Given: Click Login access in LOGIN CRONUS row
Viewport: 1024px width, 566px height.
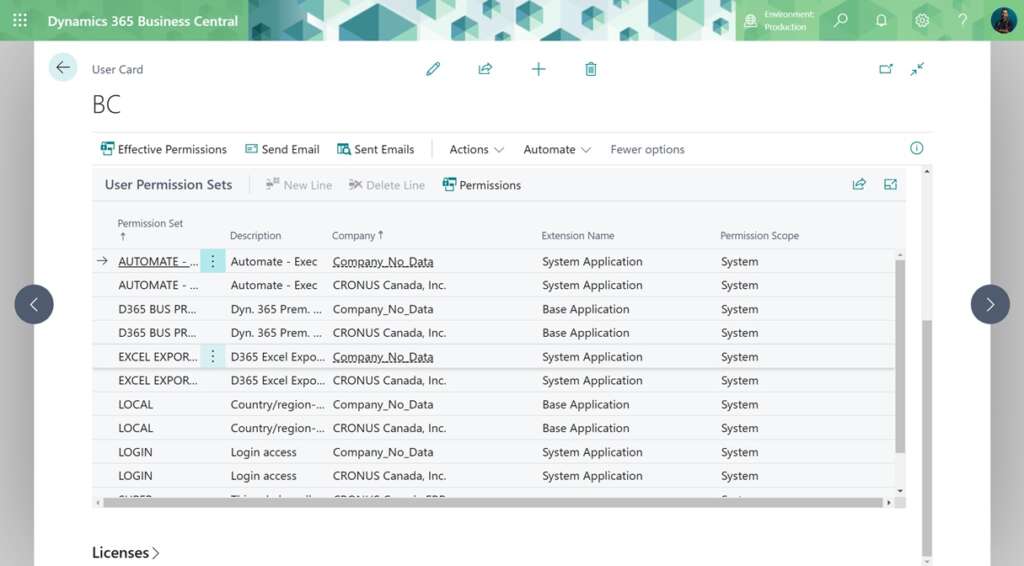Looking at the screenshot, I should point(263,476).
